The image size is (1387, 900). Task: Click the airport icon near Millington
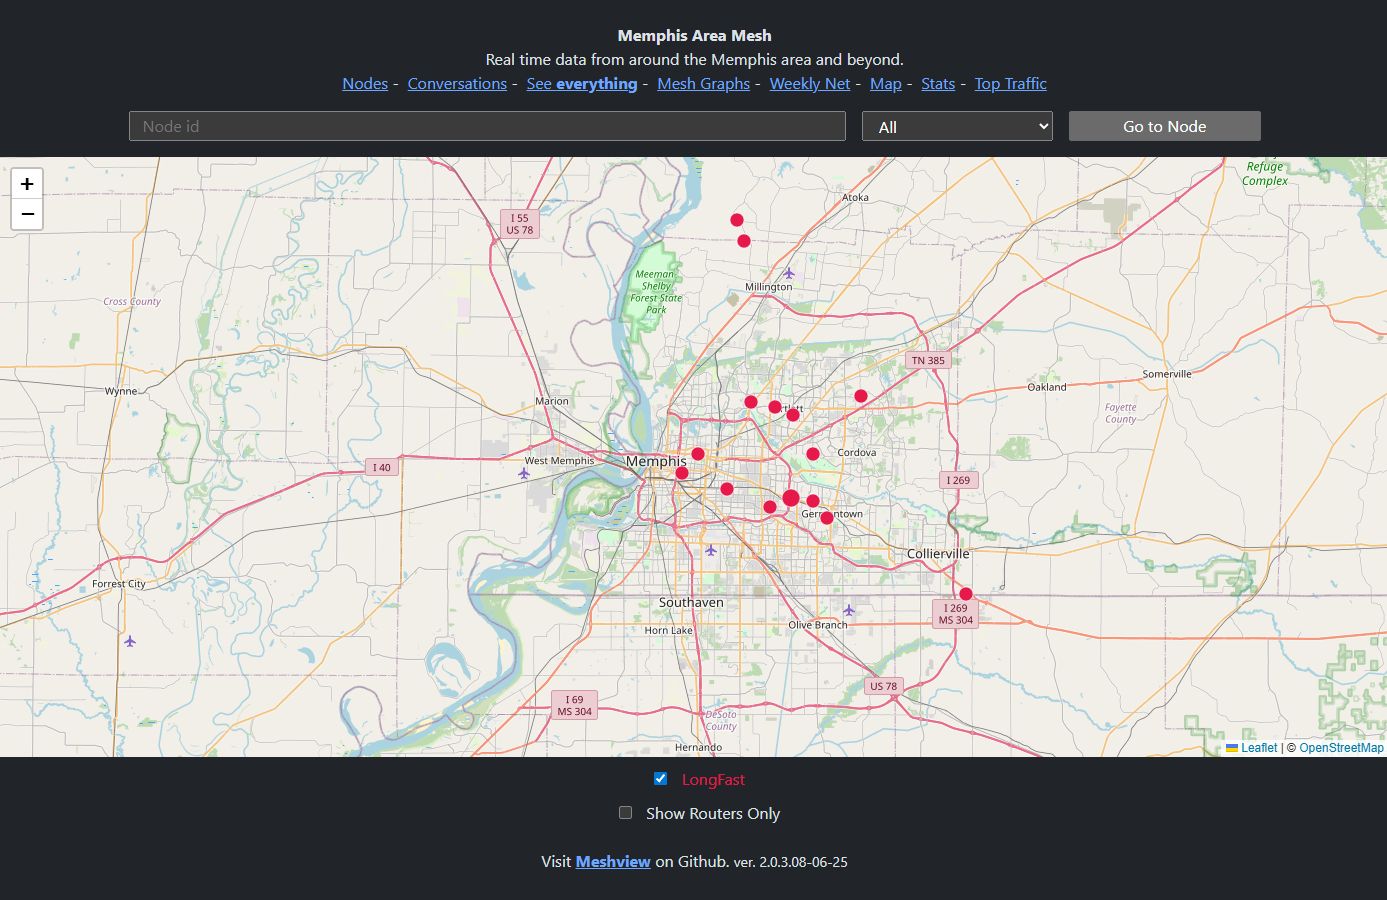[x=789, y=273]
